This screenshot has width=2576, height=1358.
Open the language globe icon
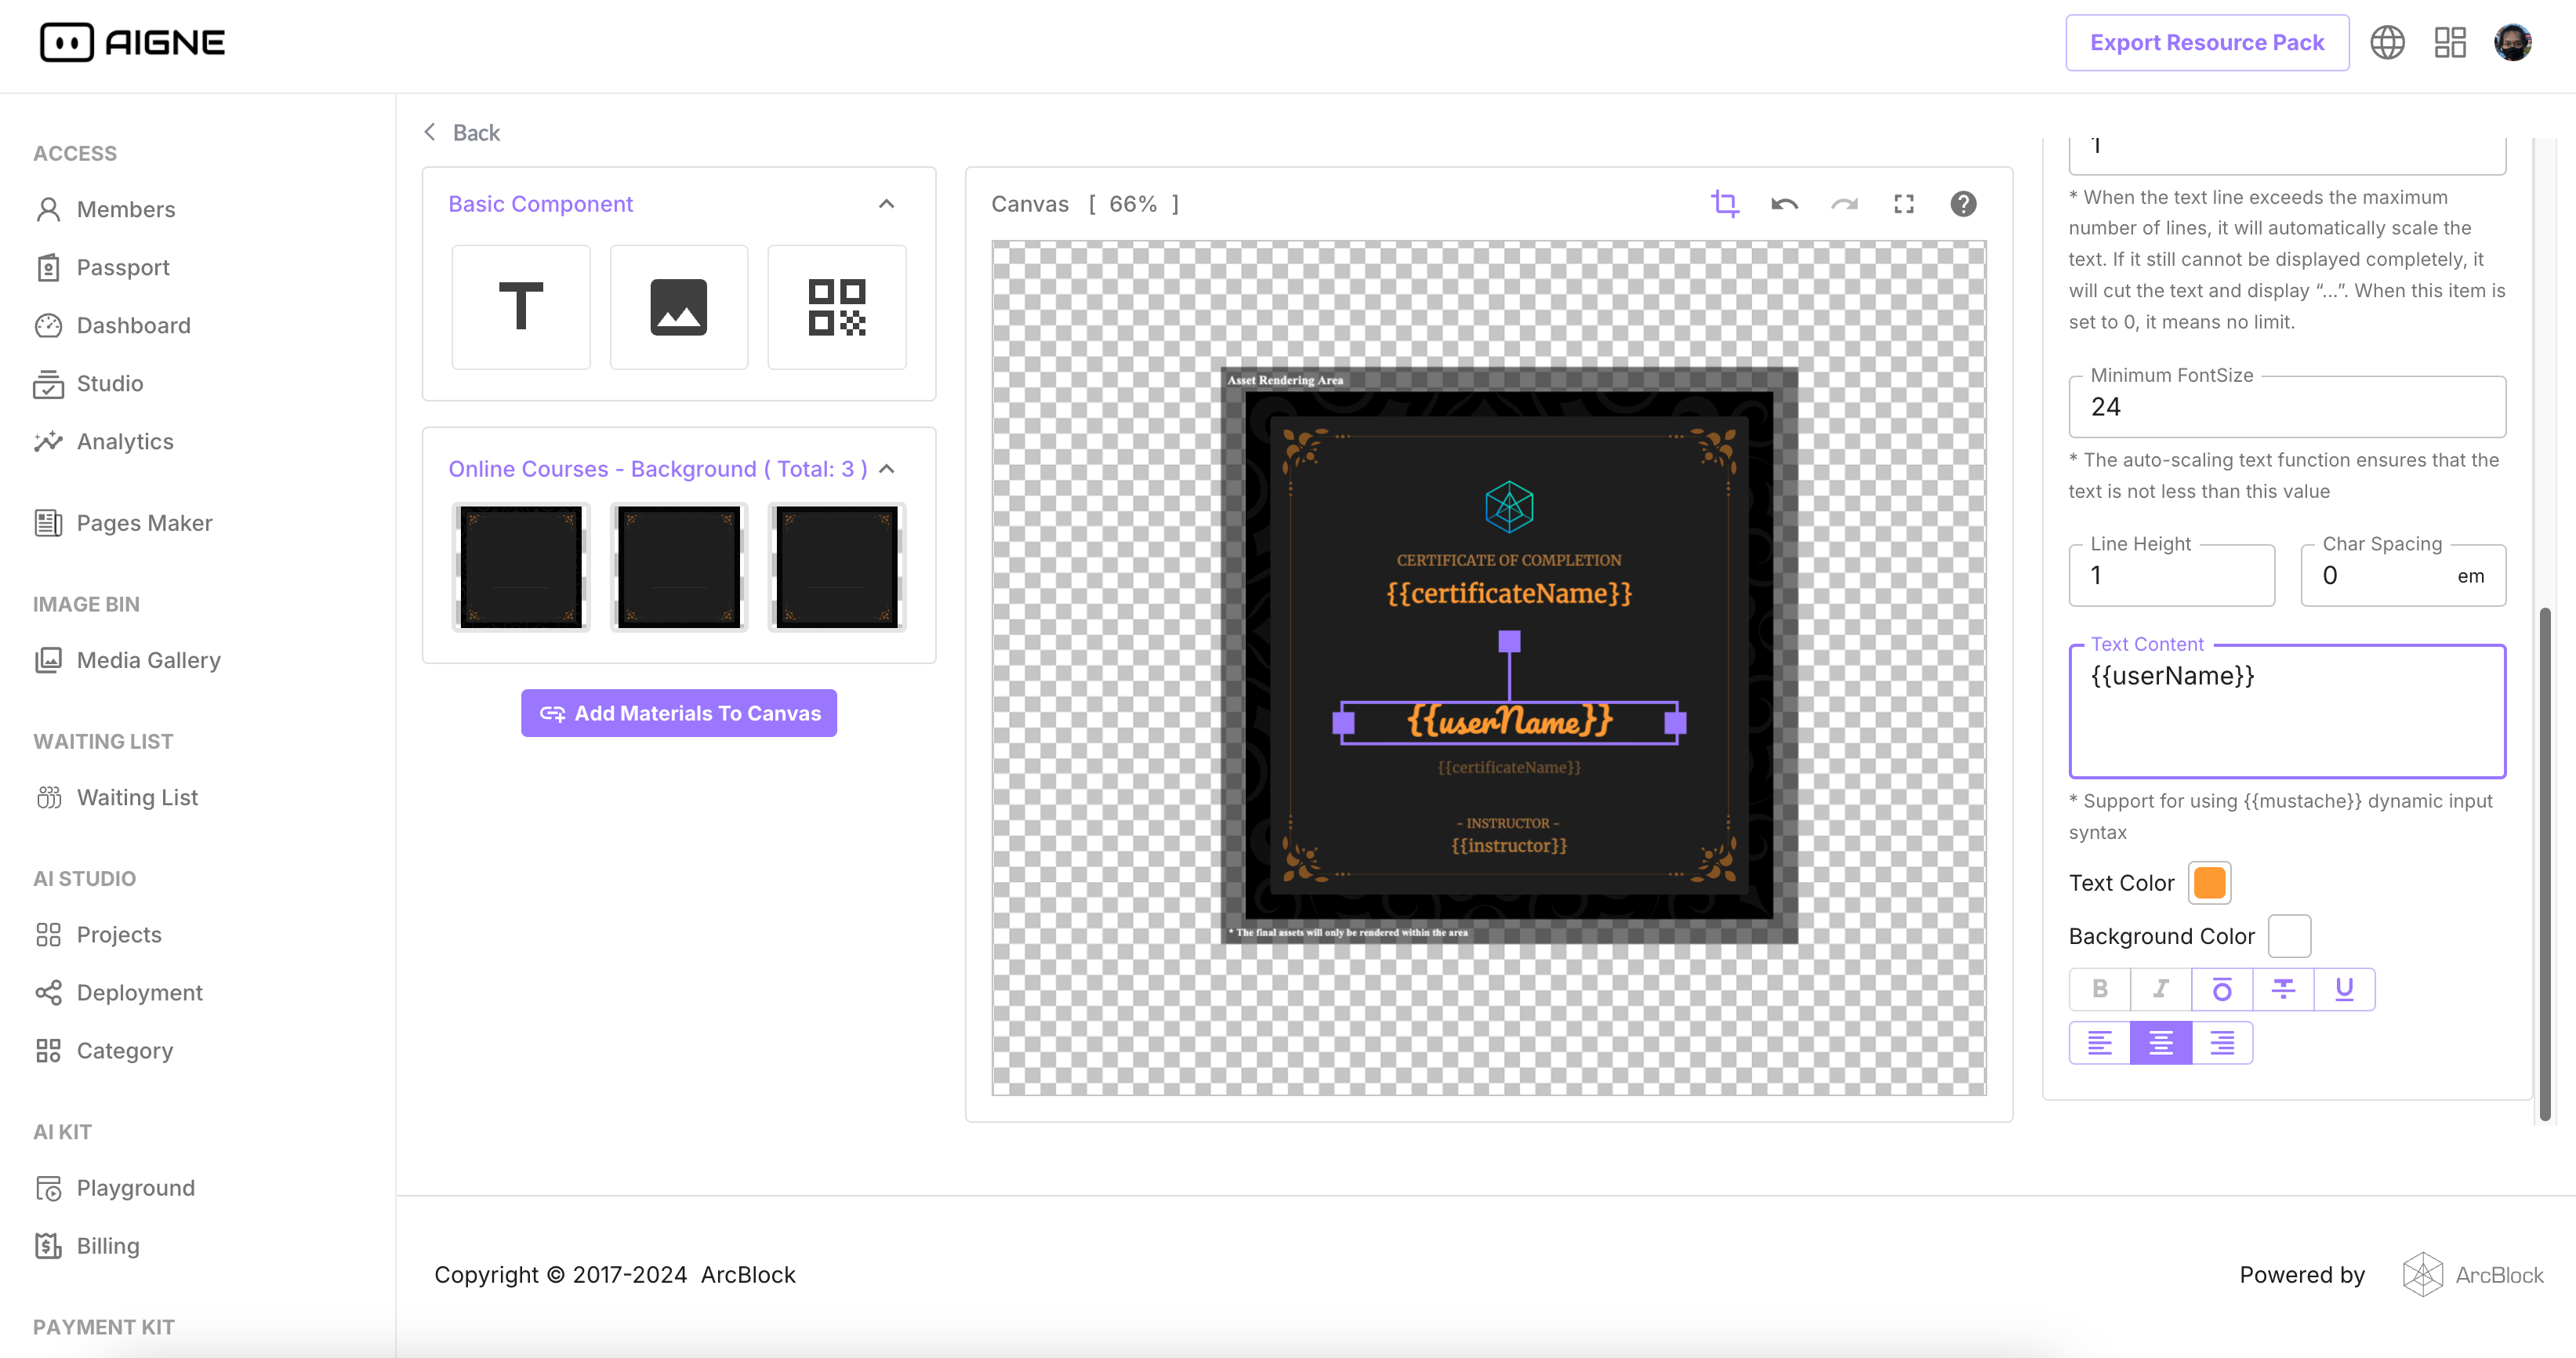click(x=2387, y=42)
